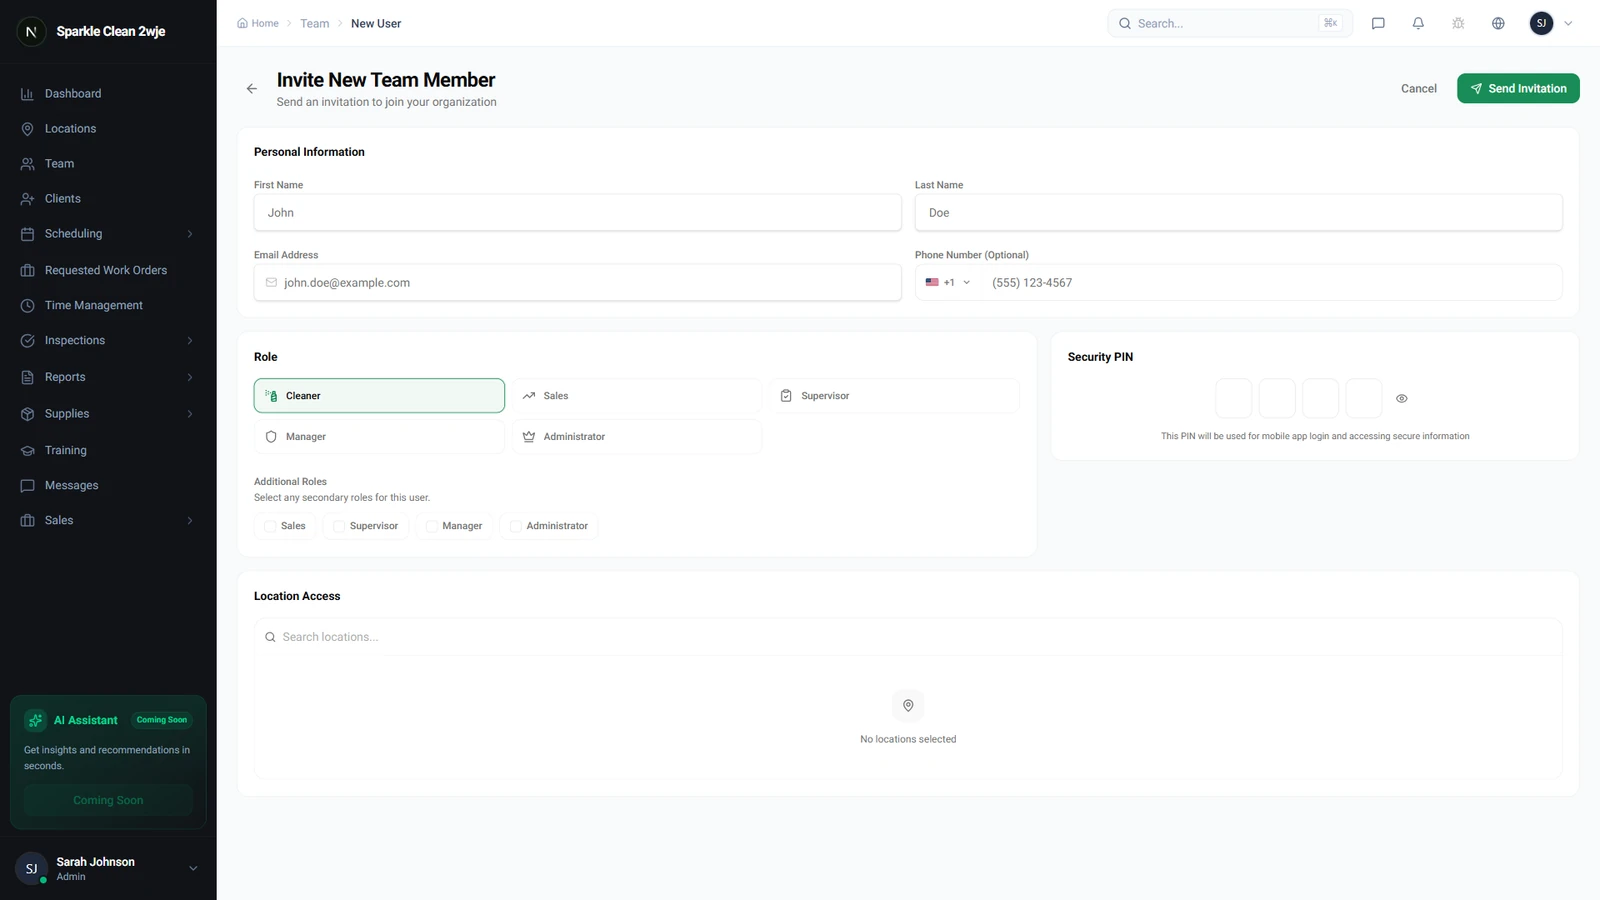Click the phone number input field
1600x900 pixels.
[1270, 283]
